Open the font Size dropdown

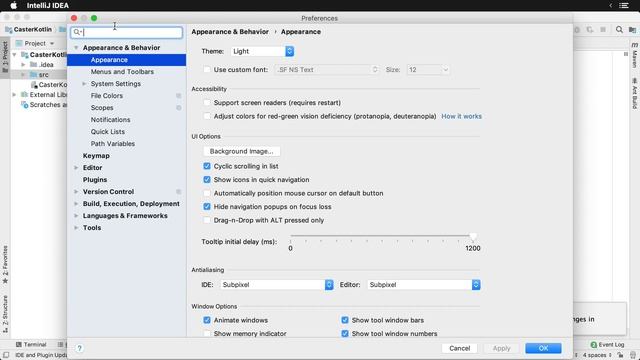[x=428, y=70]
